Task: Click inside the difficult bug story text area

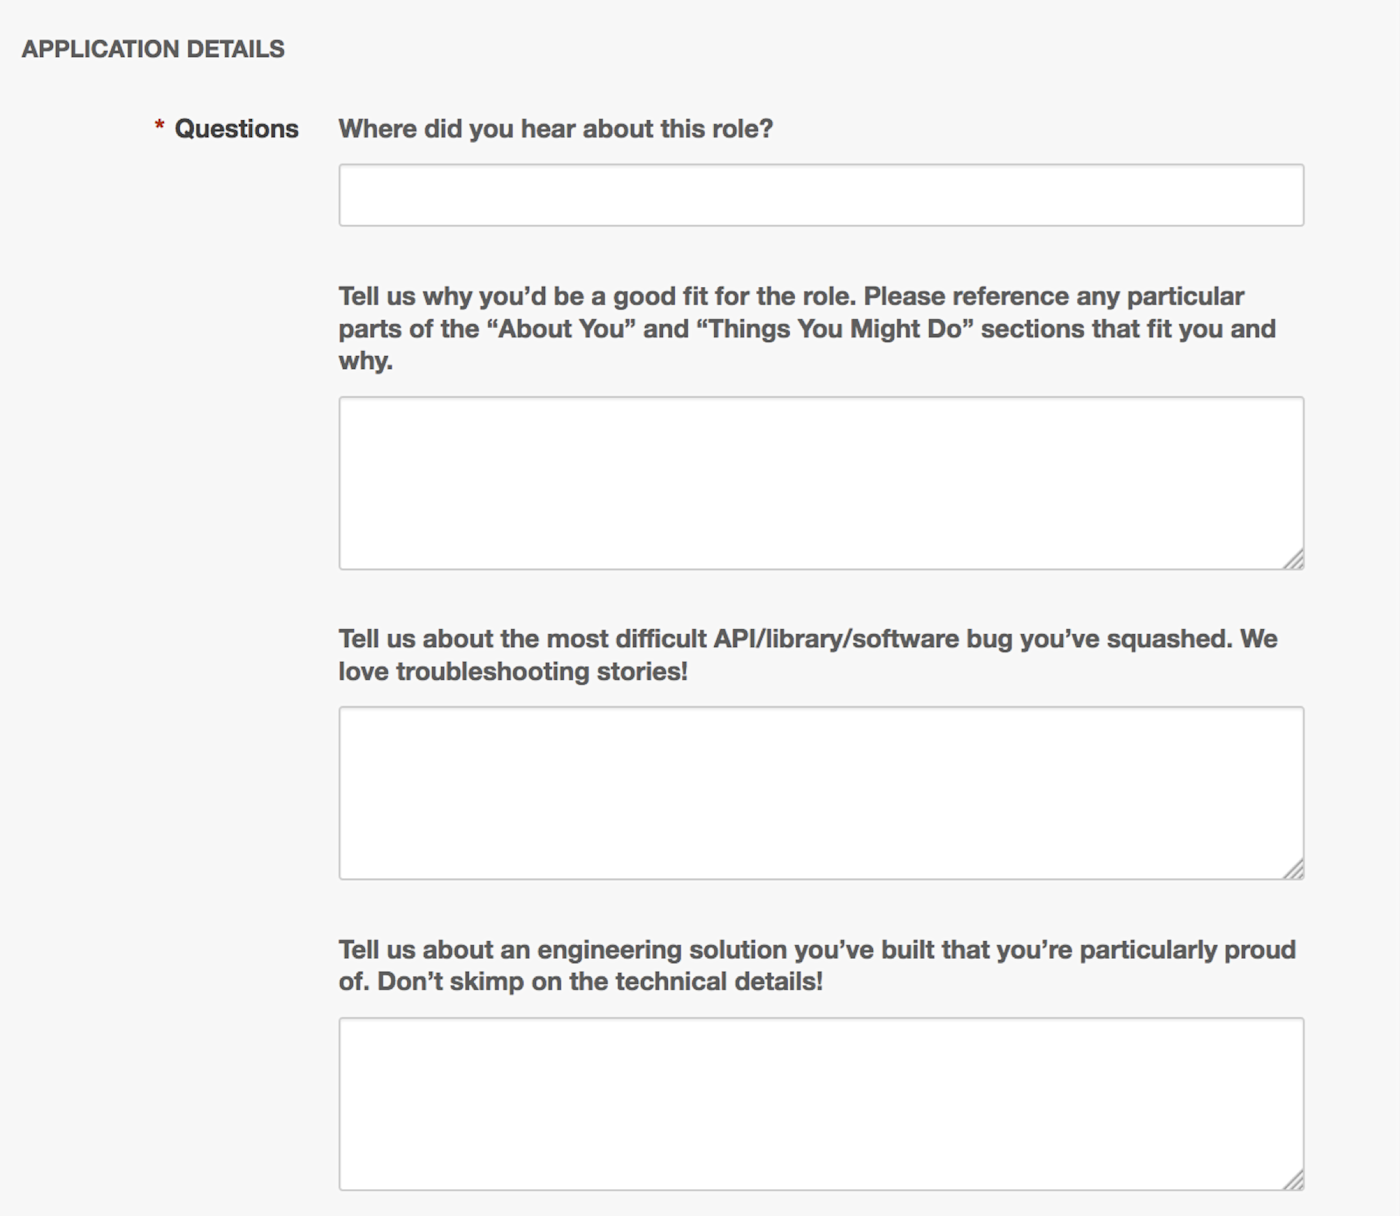Action: click(x=821, y=793)
